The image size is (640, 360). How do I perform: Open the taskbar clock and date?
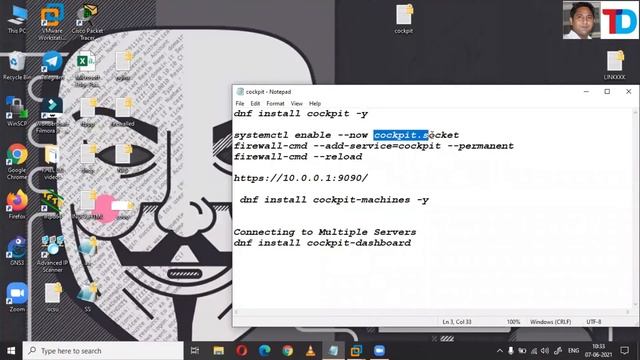tap(599, 351)
